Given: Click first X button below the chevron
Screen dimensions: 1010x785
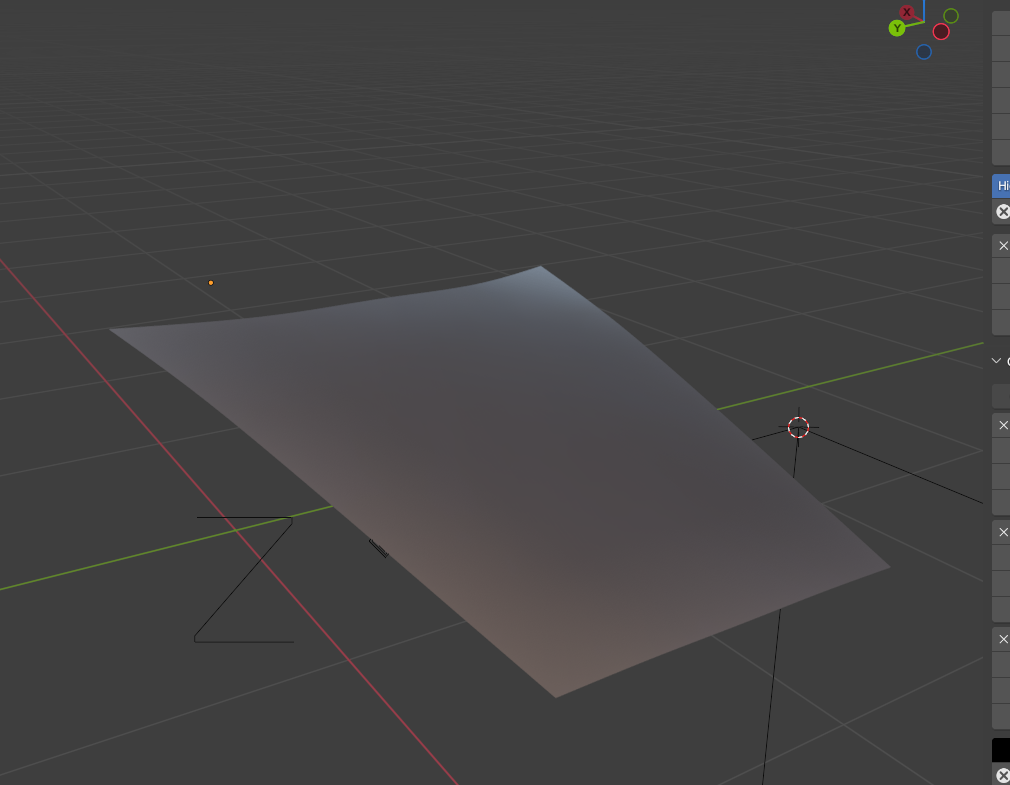Looking at the screenshot, I should point(1003,425).
